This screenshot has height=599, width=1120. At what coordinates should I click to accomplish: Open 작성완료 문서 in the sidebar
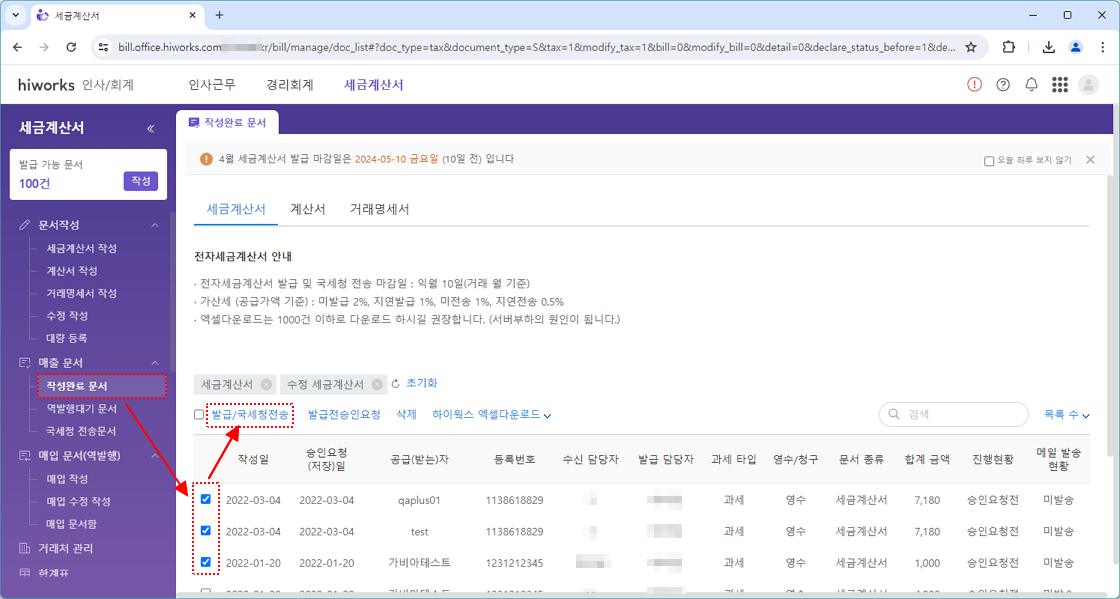click(x=77, y=386)
